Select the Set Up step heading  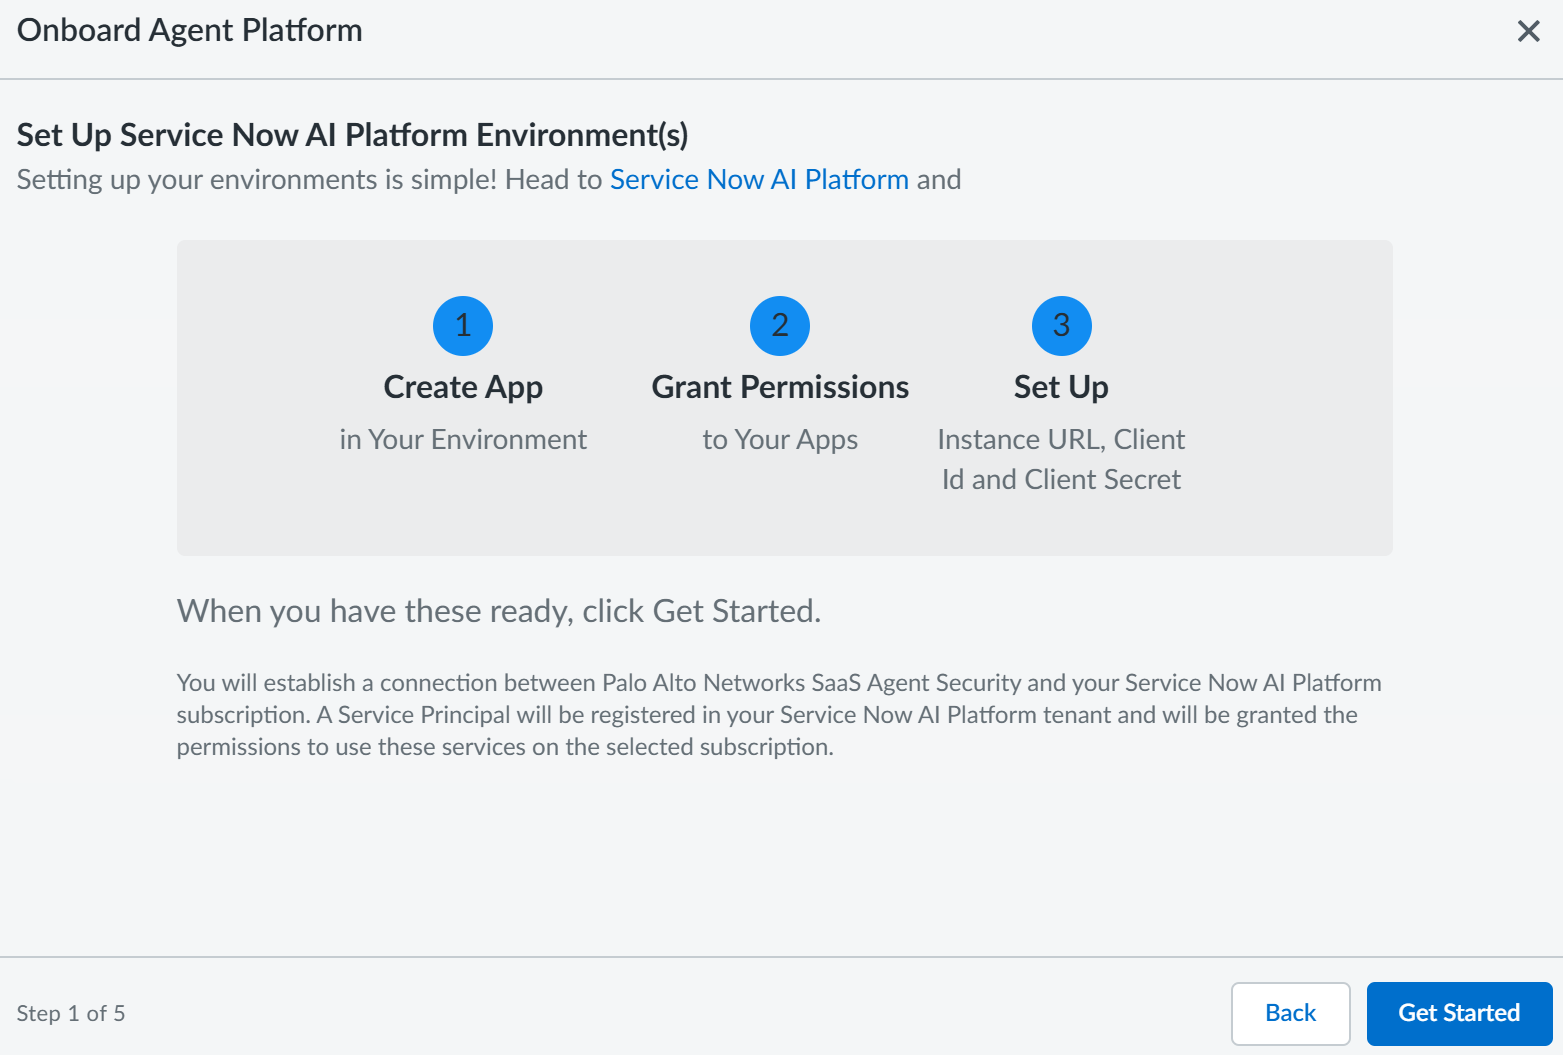point(1061,387)
